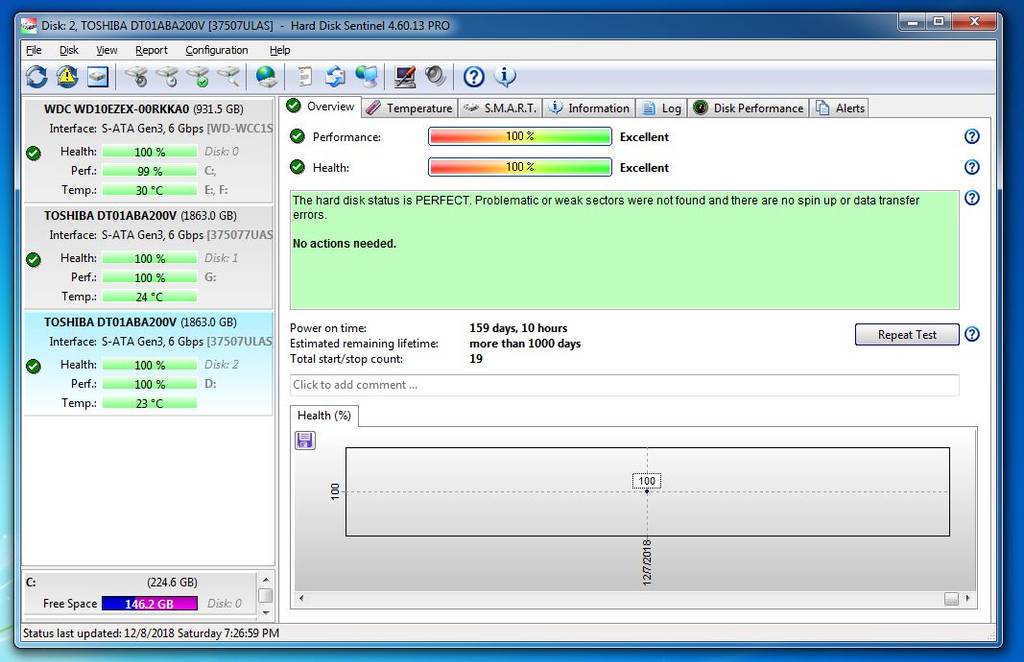Switch to the S.M.A.R.T. tab
The height and width of the screenshot is (662, 1024).
500,108
